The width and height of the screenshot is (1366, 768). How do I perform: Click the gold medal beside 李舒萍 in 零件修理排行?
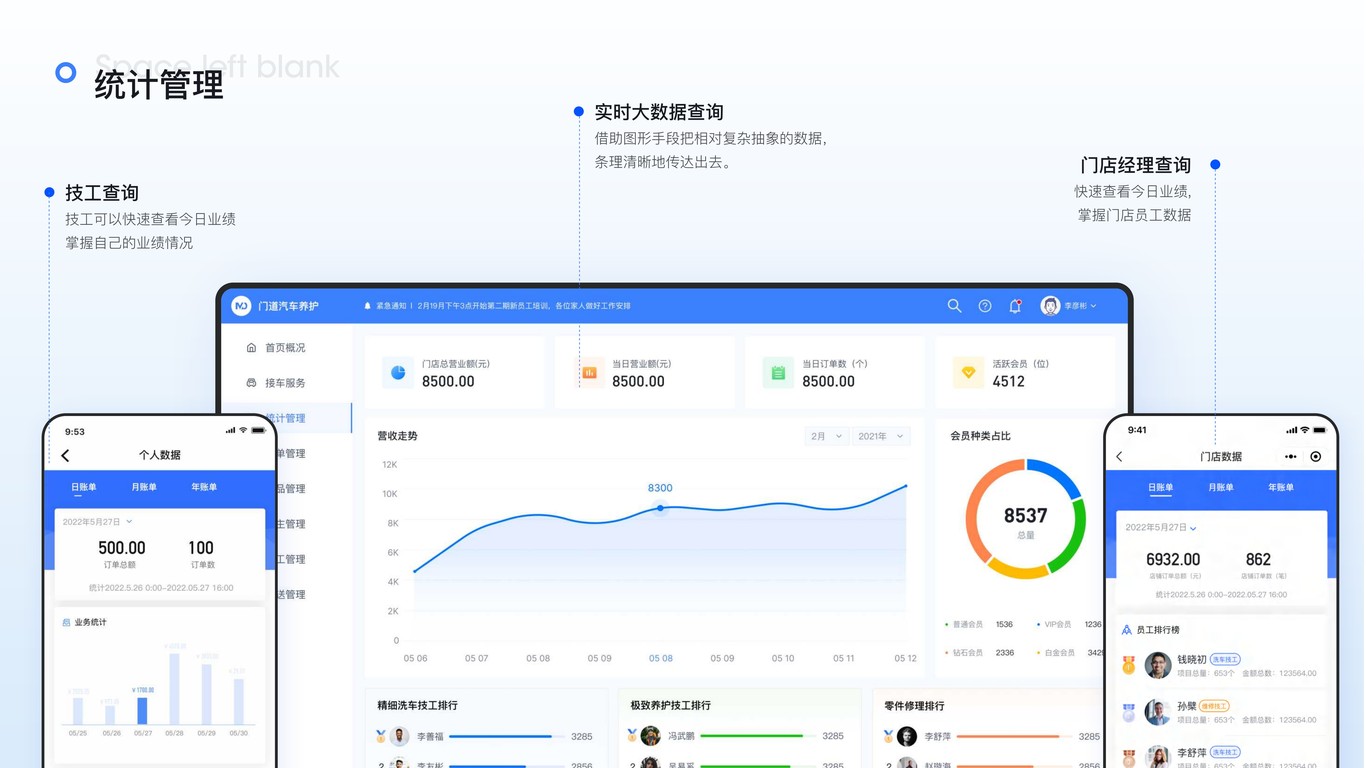888,737
